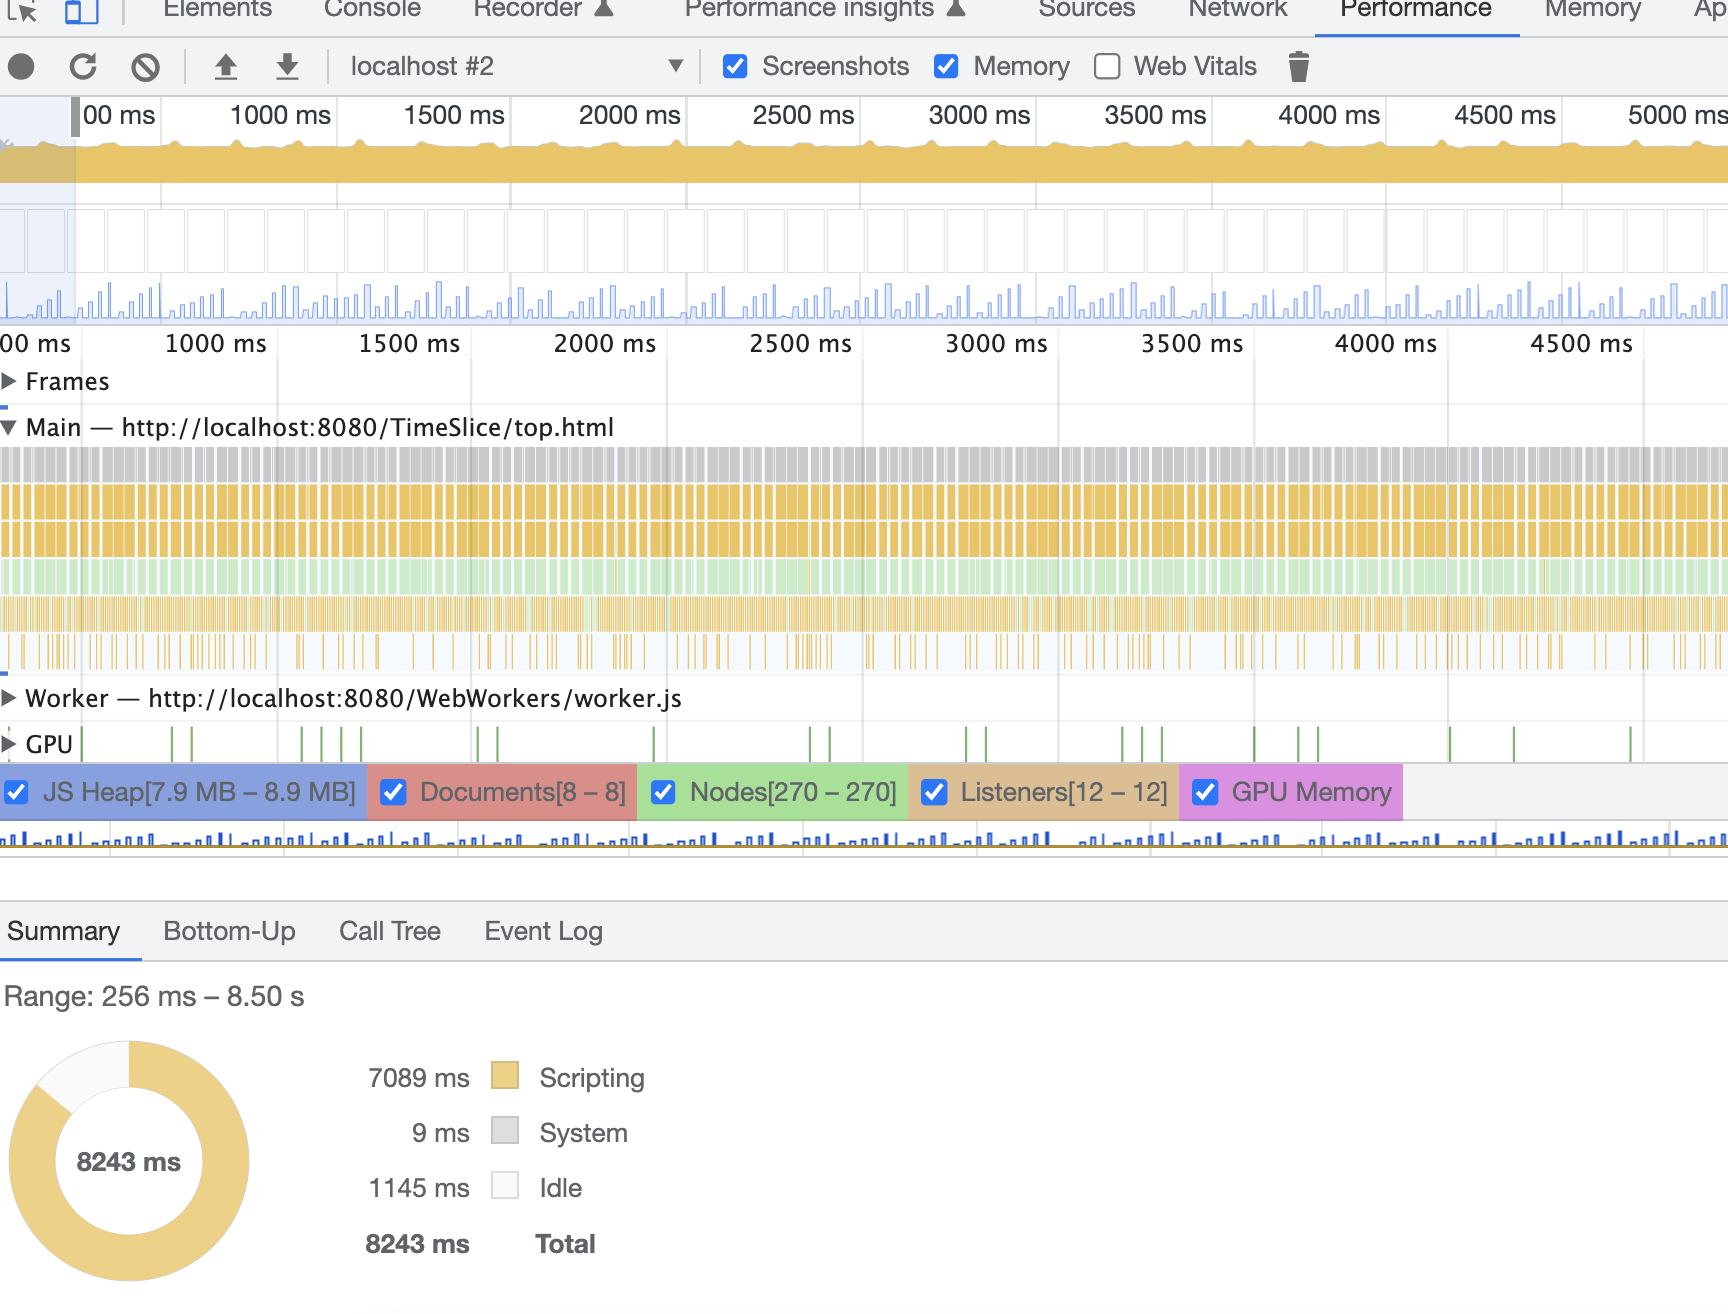Open the Event Log tab
The image size is (1728, 1314).
pyautogui.click(x=543, y=932)
